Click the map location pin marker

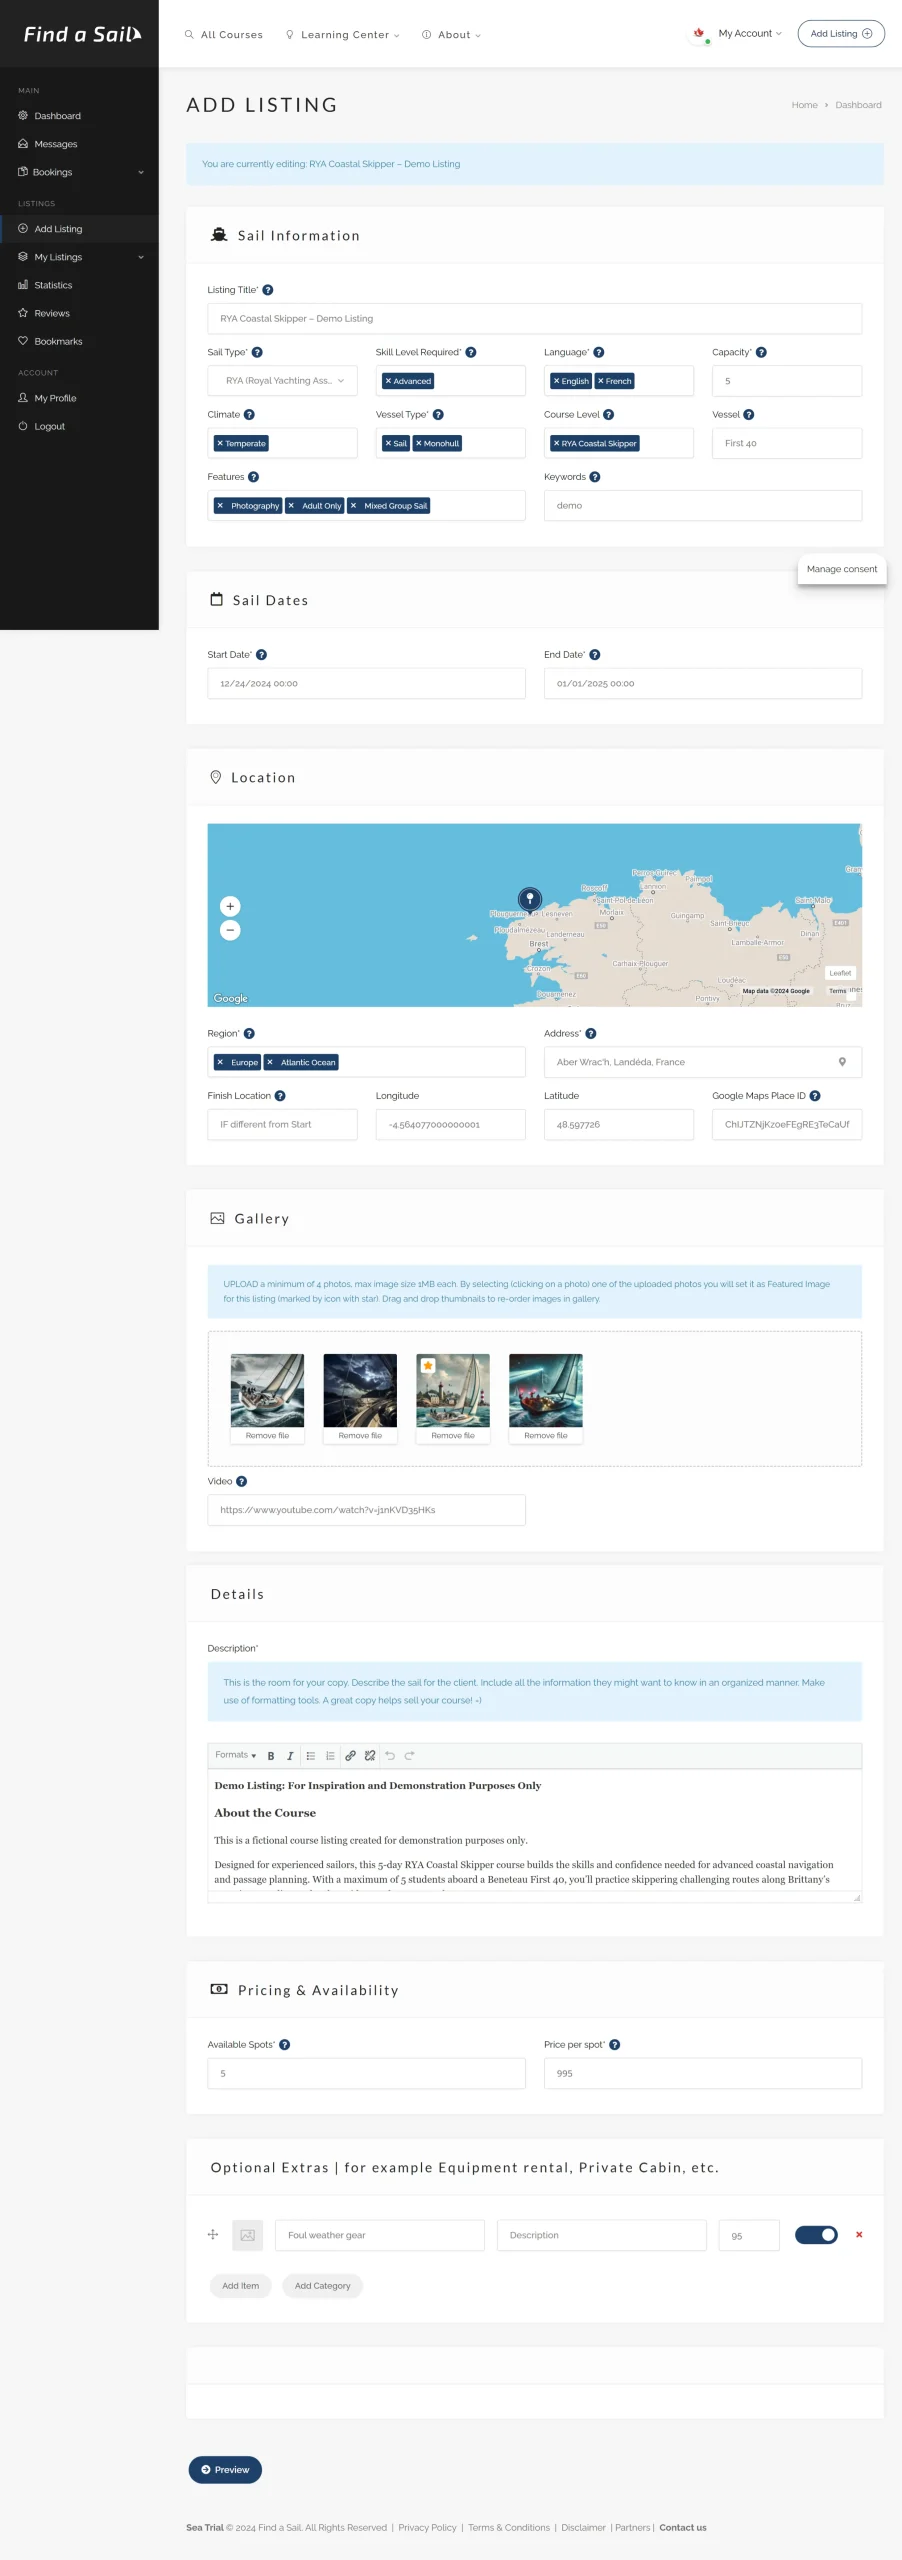click(530, 899)
